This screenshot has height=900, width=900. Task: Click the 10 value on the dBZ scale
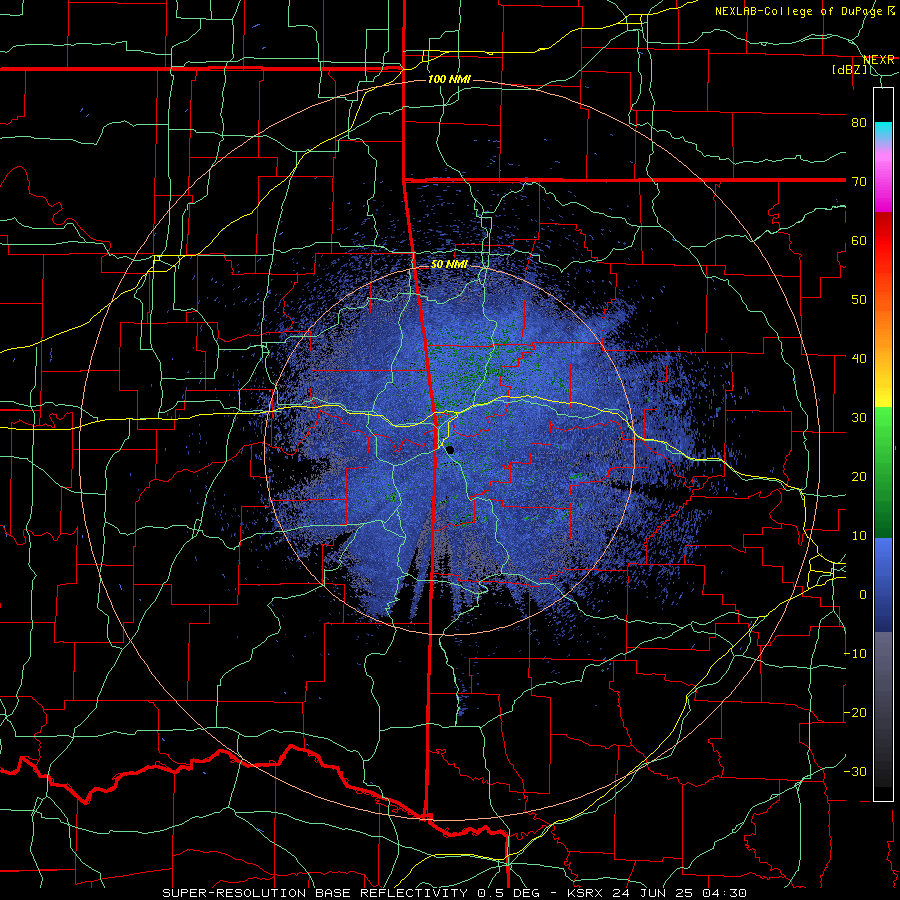click(x=859, y=536)
